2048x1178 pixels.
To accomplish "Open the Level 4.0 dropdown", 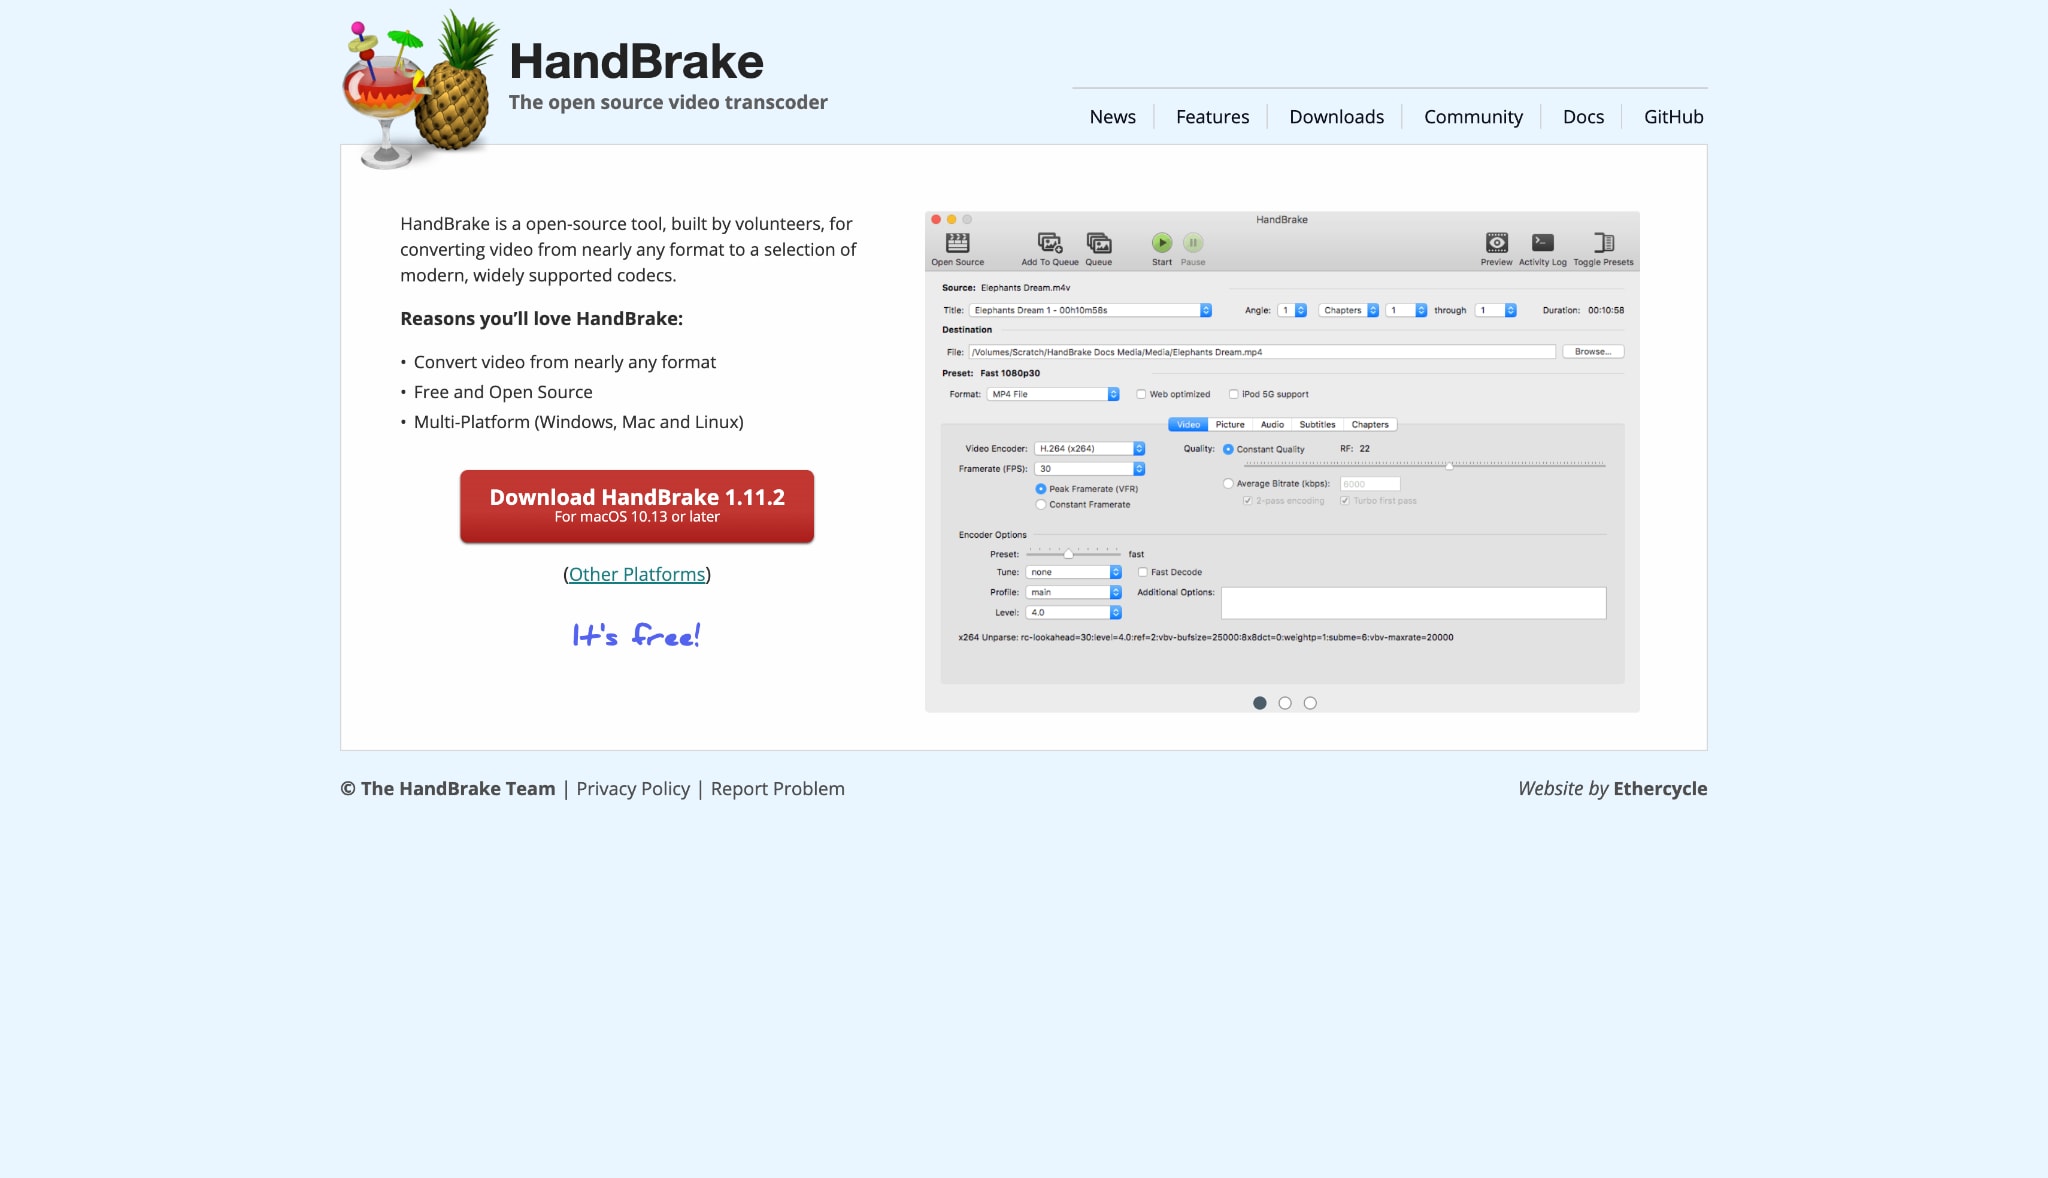I will click(1073, 612).
